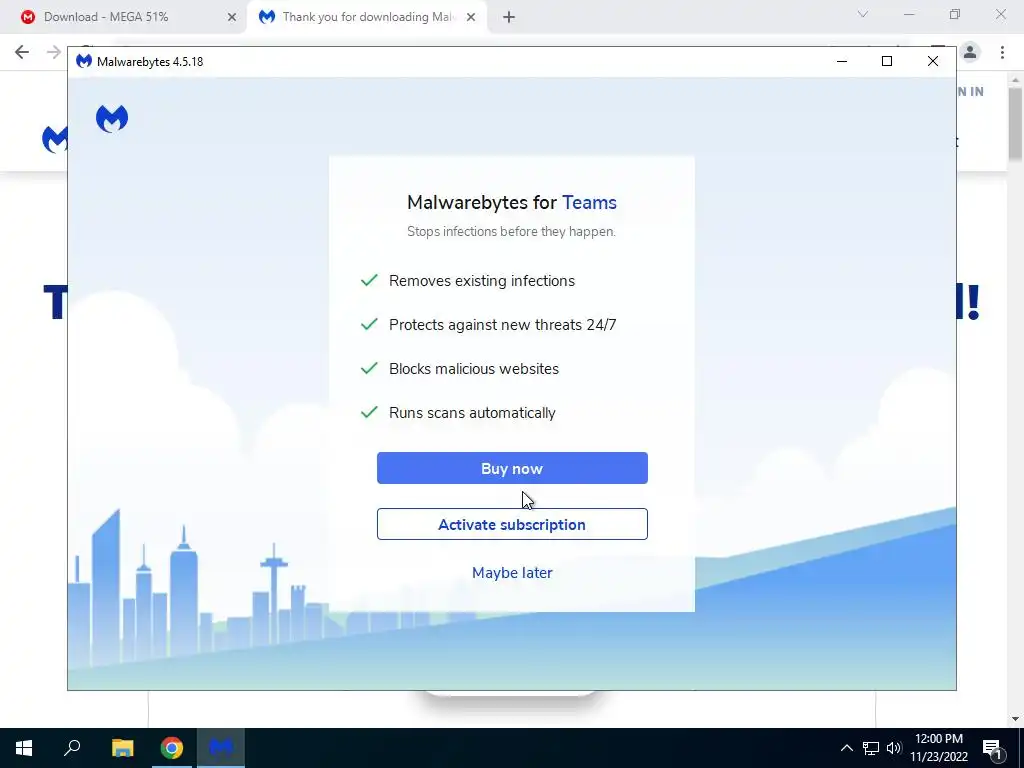This screenshot has height=768, width=1024.
Task: Show hidden system tray icons
Action: (846, 748)
